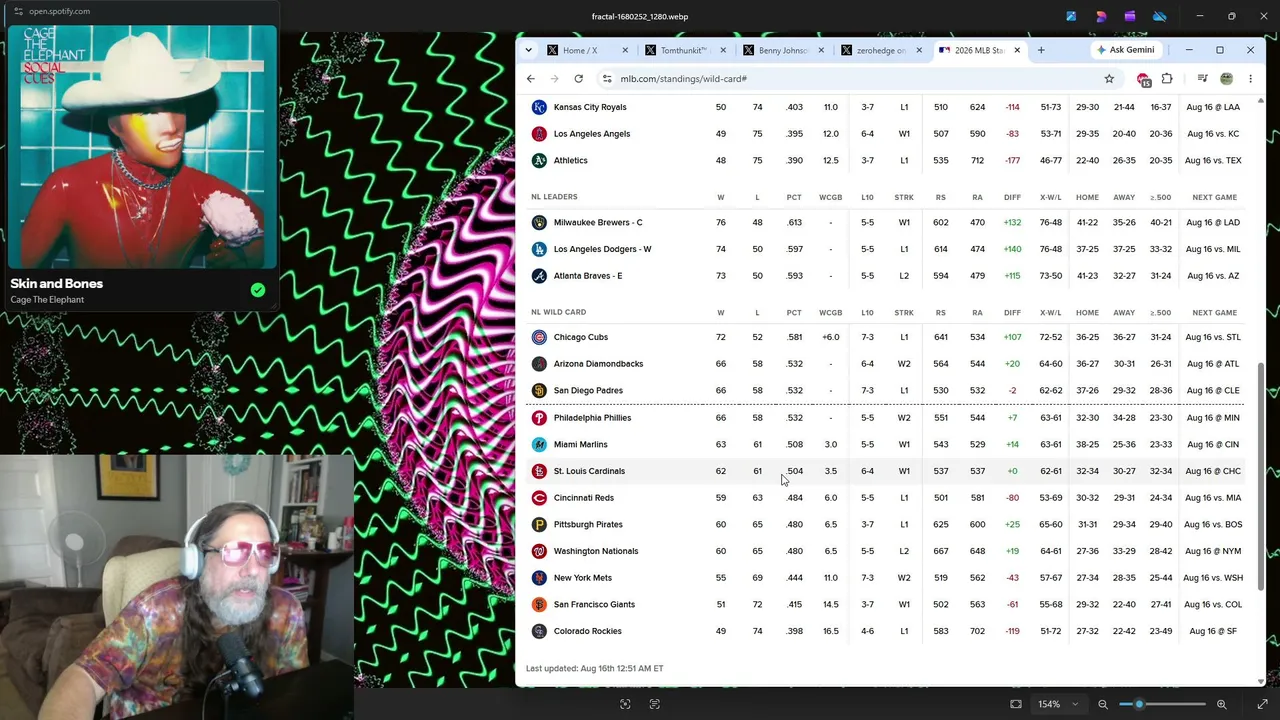Click fit-to-window icon in Photos bottom bar
Screen dimensions: 1280x720
(1016, 704)
